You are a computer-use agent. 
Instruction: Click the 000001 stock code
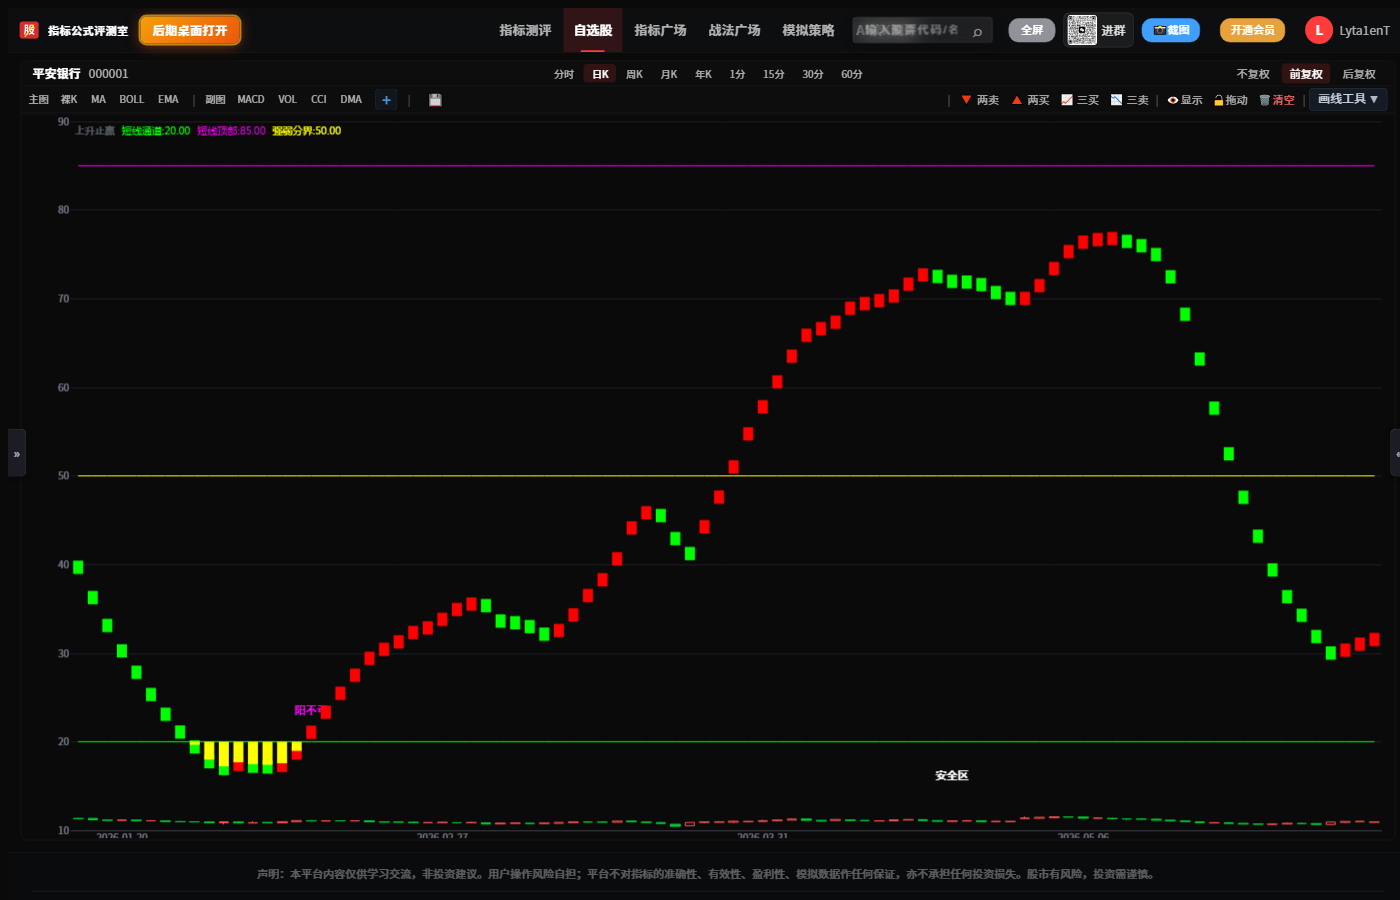(x=109, y=74)
